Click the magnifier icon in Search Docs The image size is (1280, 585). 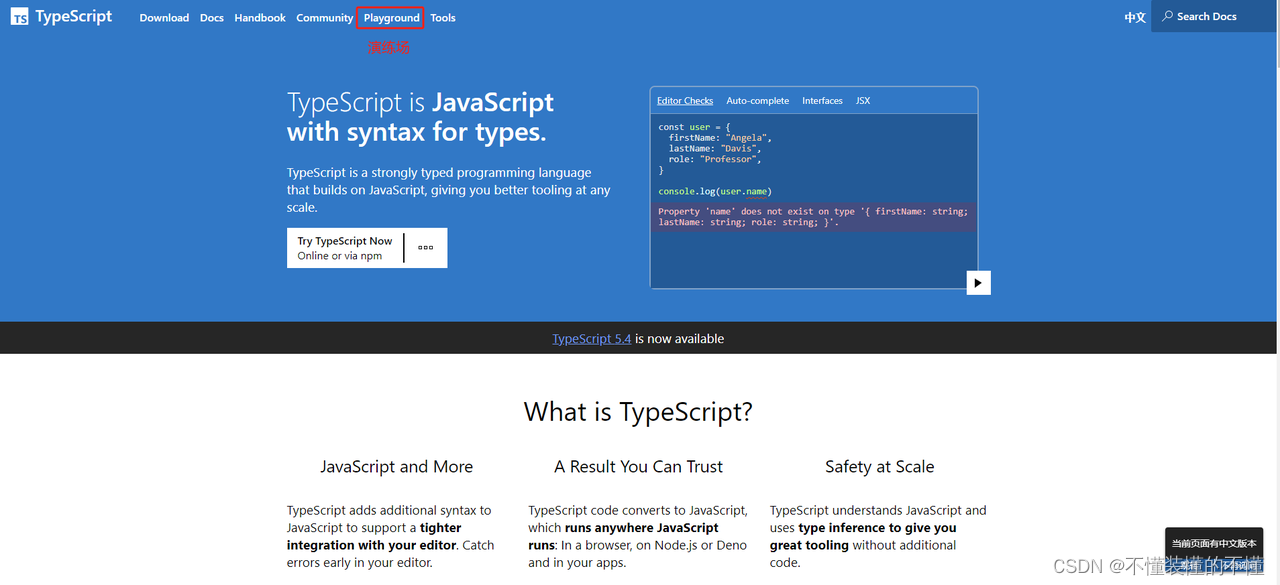pyautogui.click(x=1167, y=16)
